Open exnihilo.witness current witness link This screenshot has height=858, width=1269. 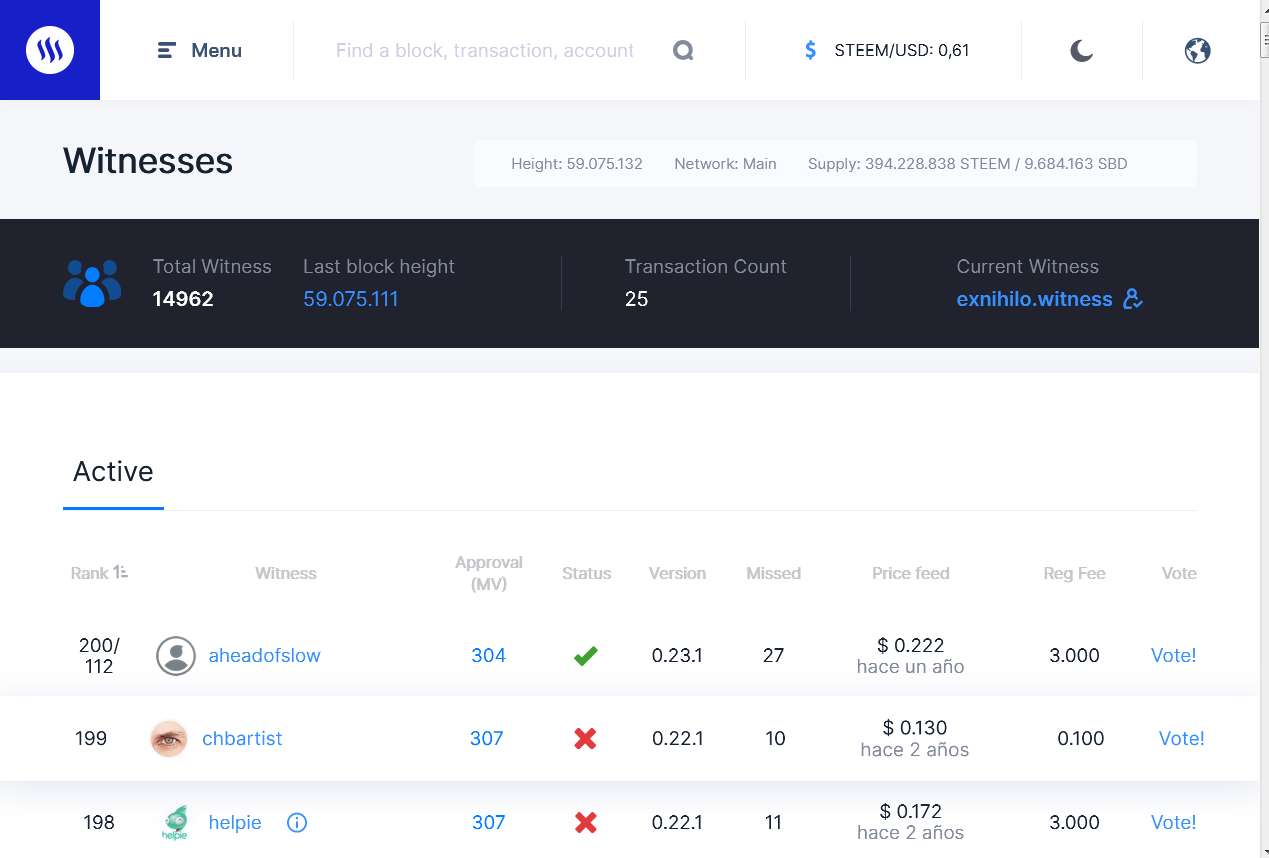[x=1034, y=299]
